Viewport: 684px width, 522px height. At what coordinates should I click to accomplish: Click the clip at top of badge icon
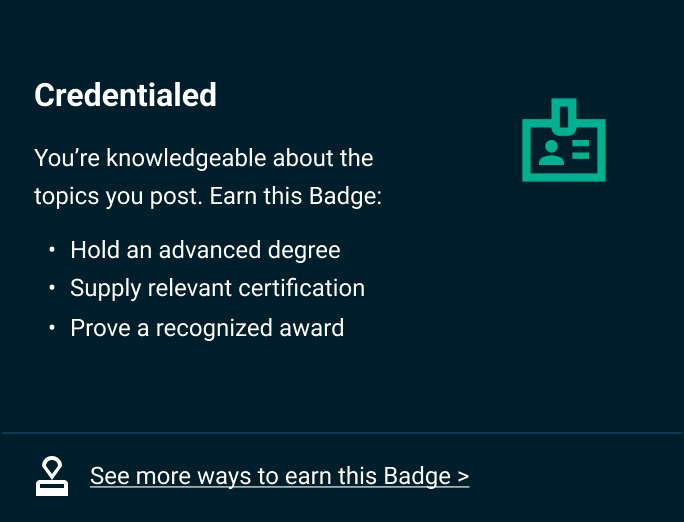pos(565,114)
